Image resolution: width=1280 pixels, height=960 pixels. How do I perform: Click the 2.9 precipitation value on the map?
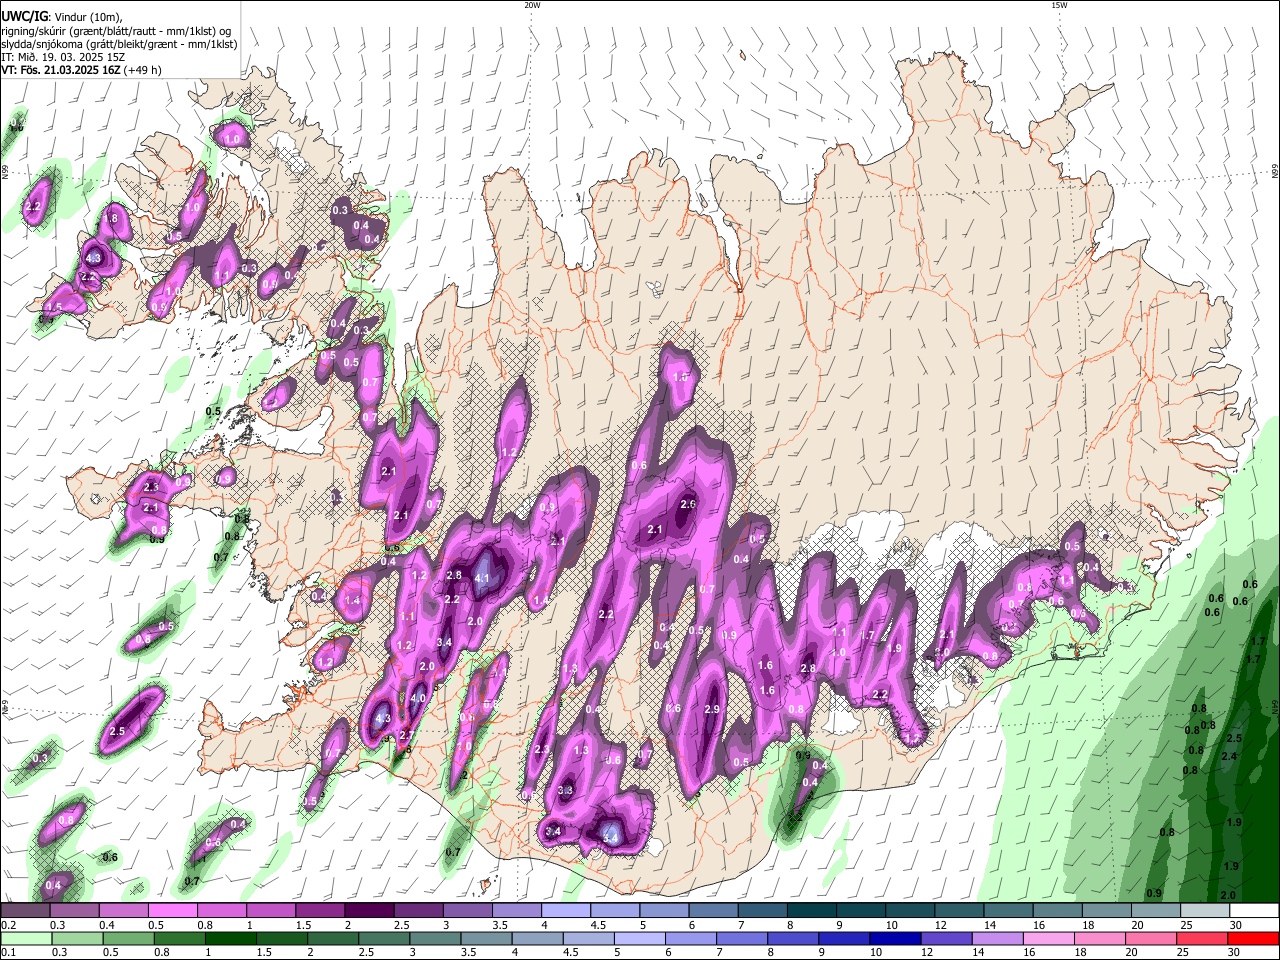pyautogui.click(x=712, y=709)
